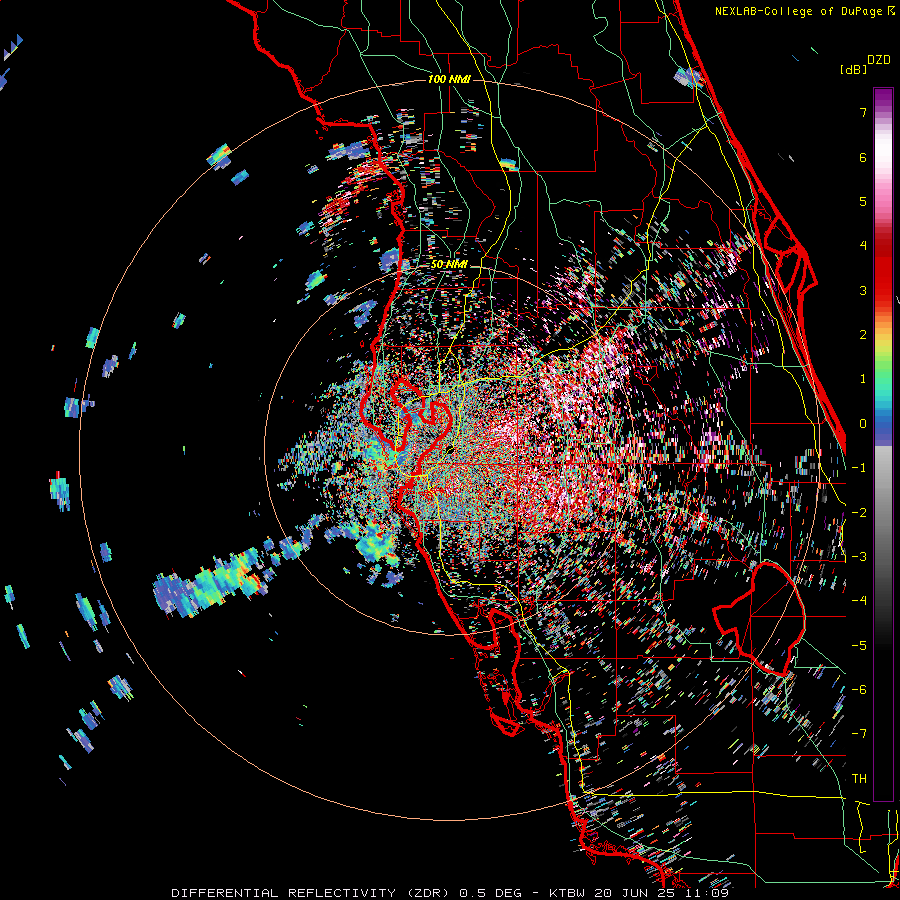The image size is (900, 900).
Task: Click the 7 value on the color scale
Action: [x=863, y=112]
